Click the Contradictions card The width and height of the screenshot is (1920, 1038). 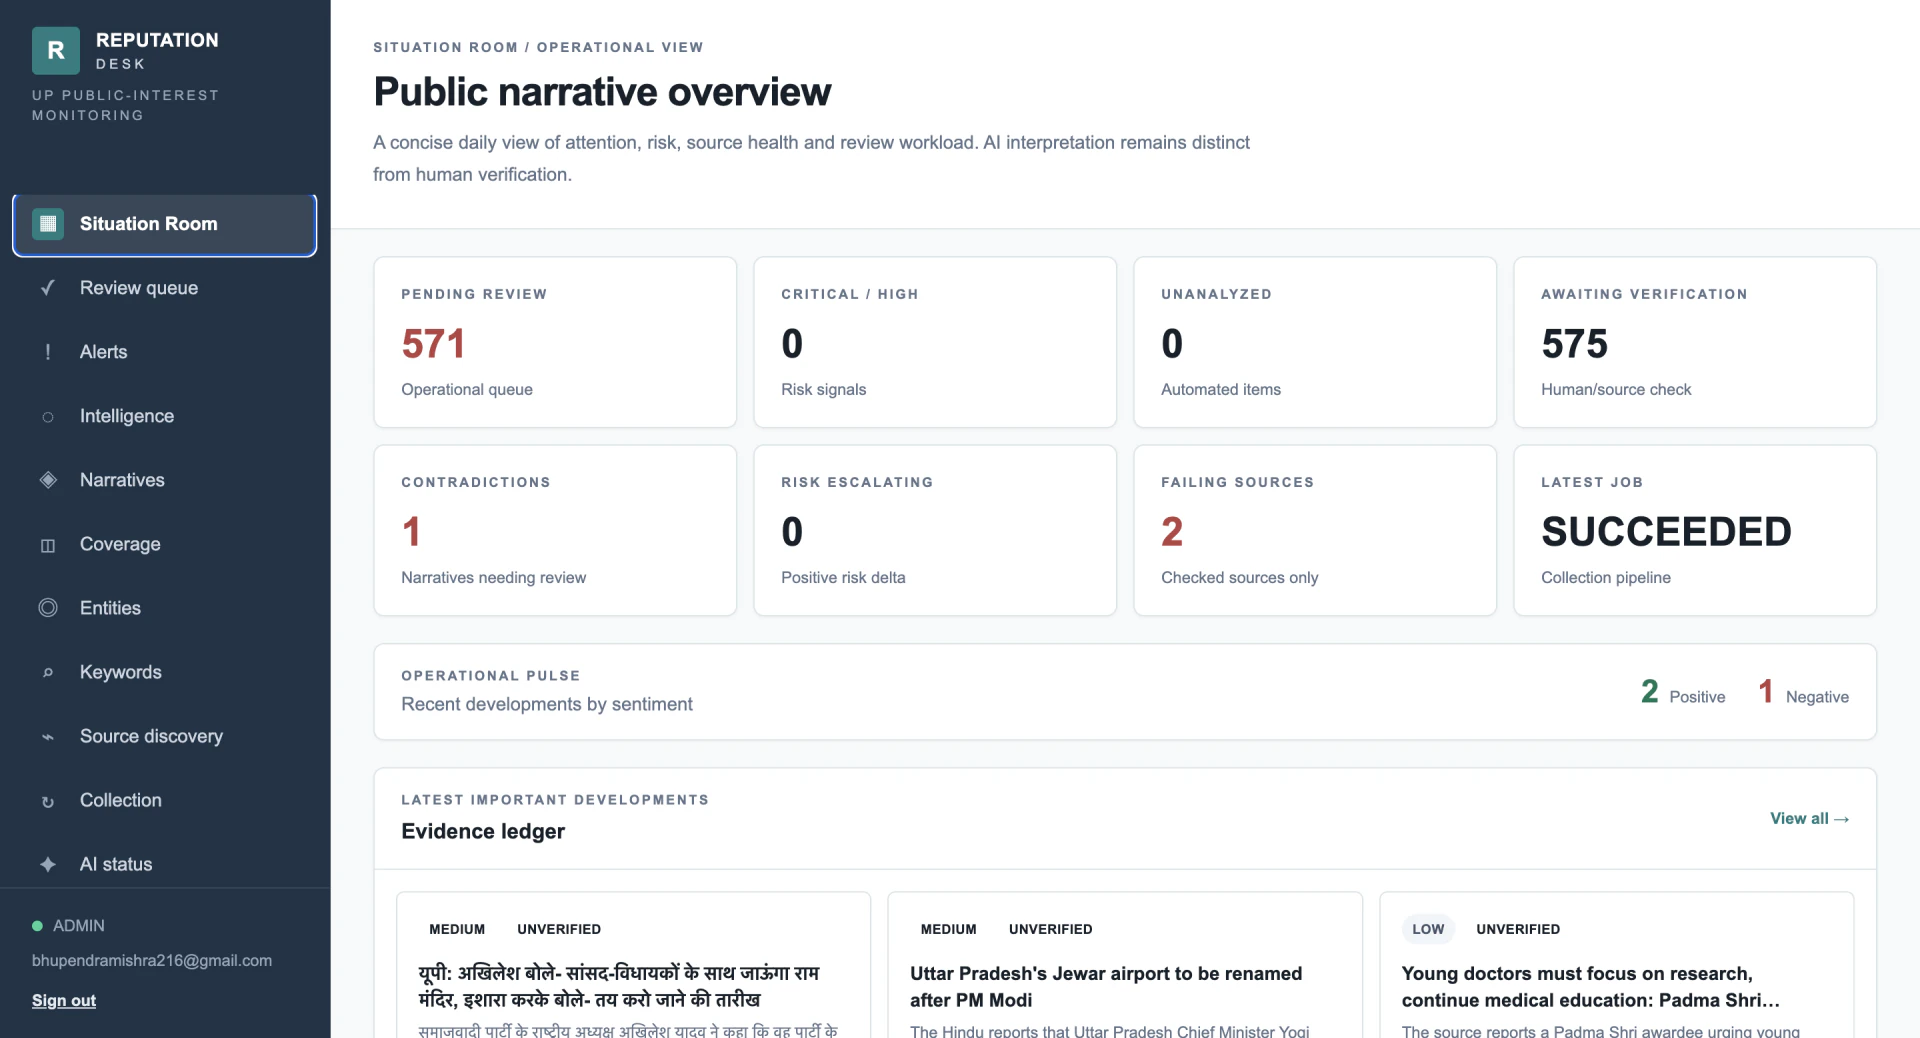(x=555, y=530)
